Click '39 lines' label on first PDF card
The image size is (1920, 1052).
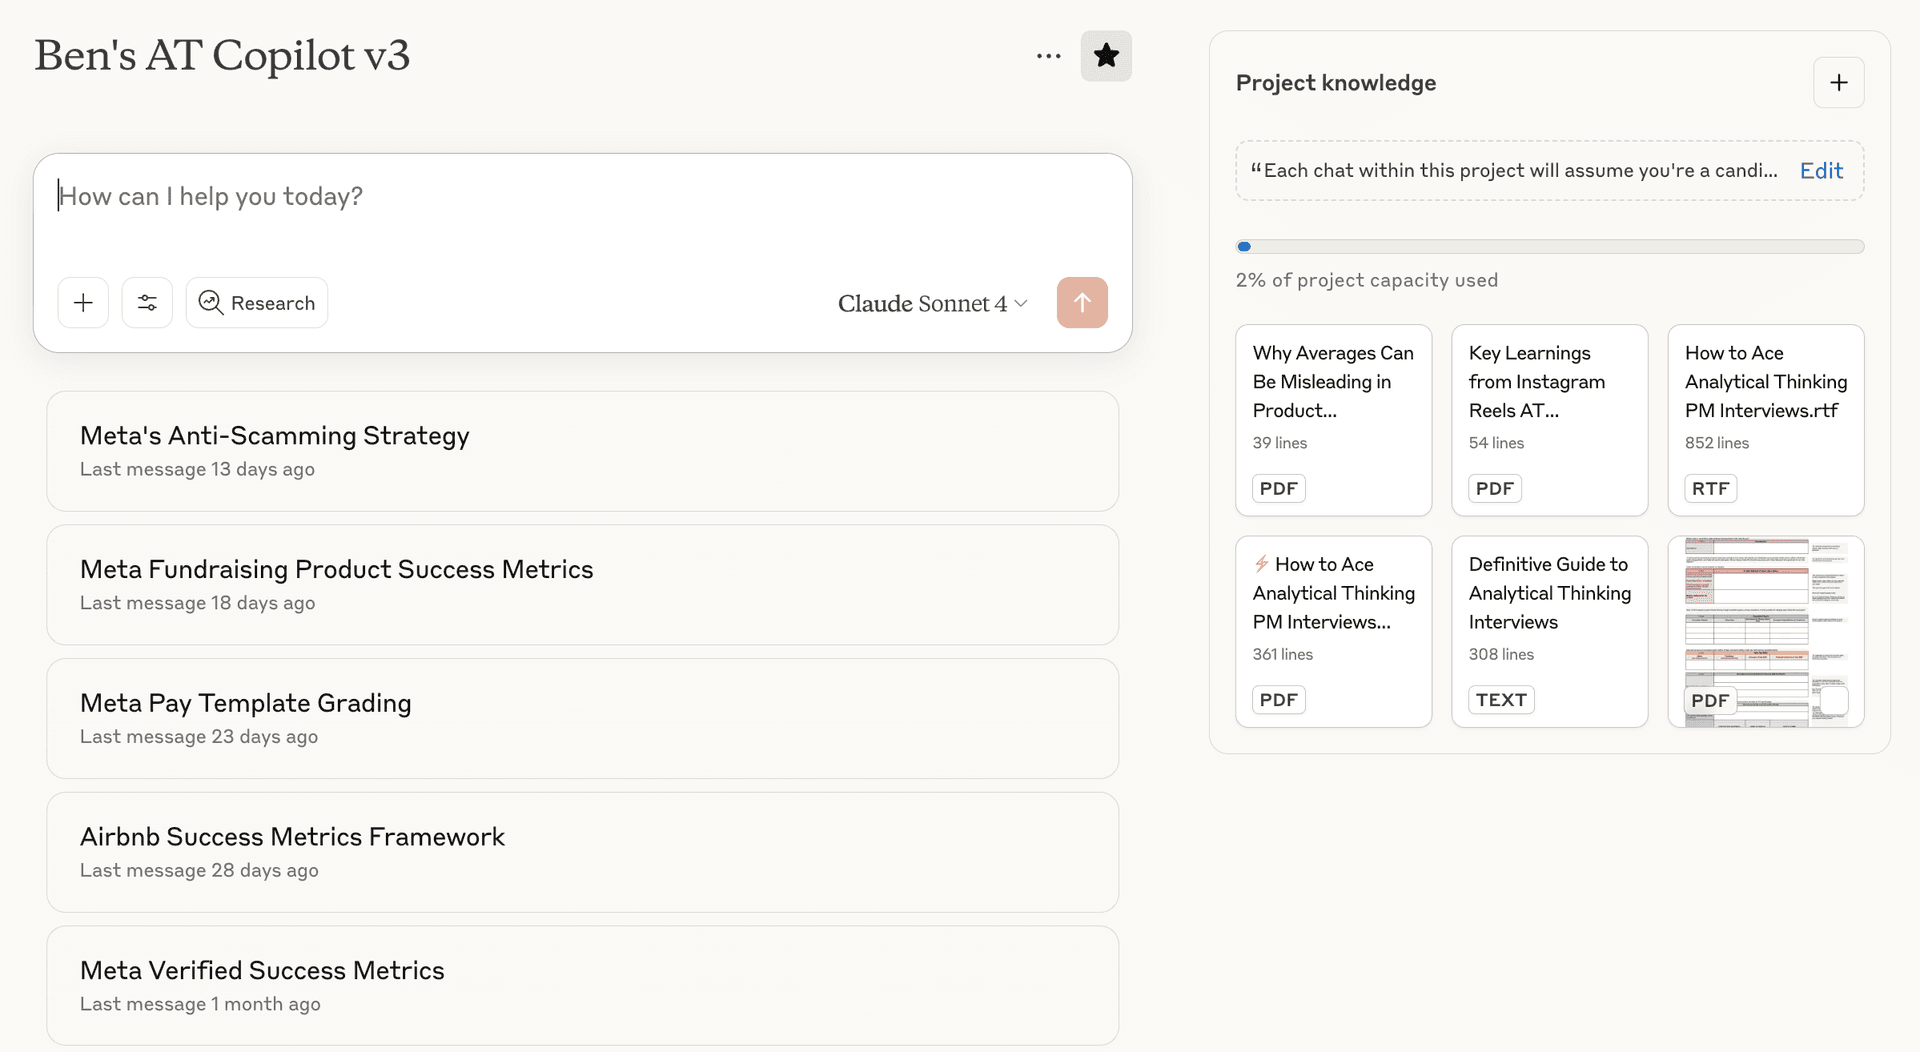pyautogui.click(x=1280, y=443)
